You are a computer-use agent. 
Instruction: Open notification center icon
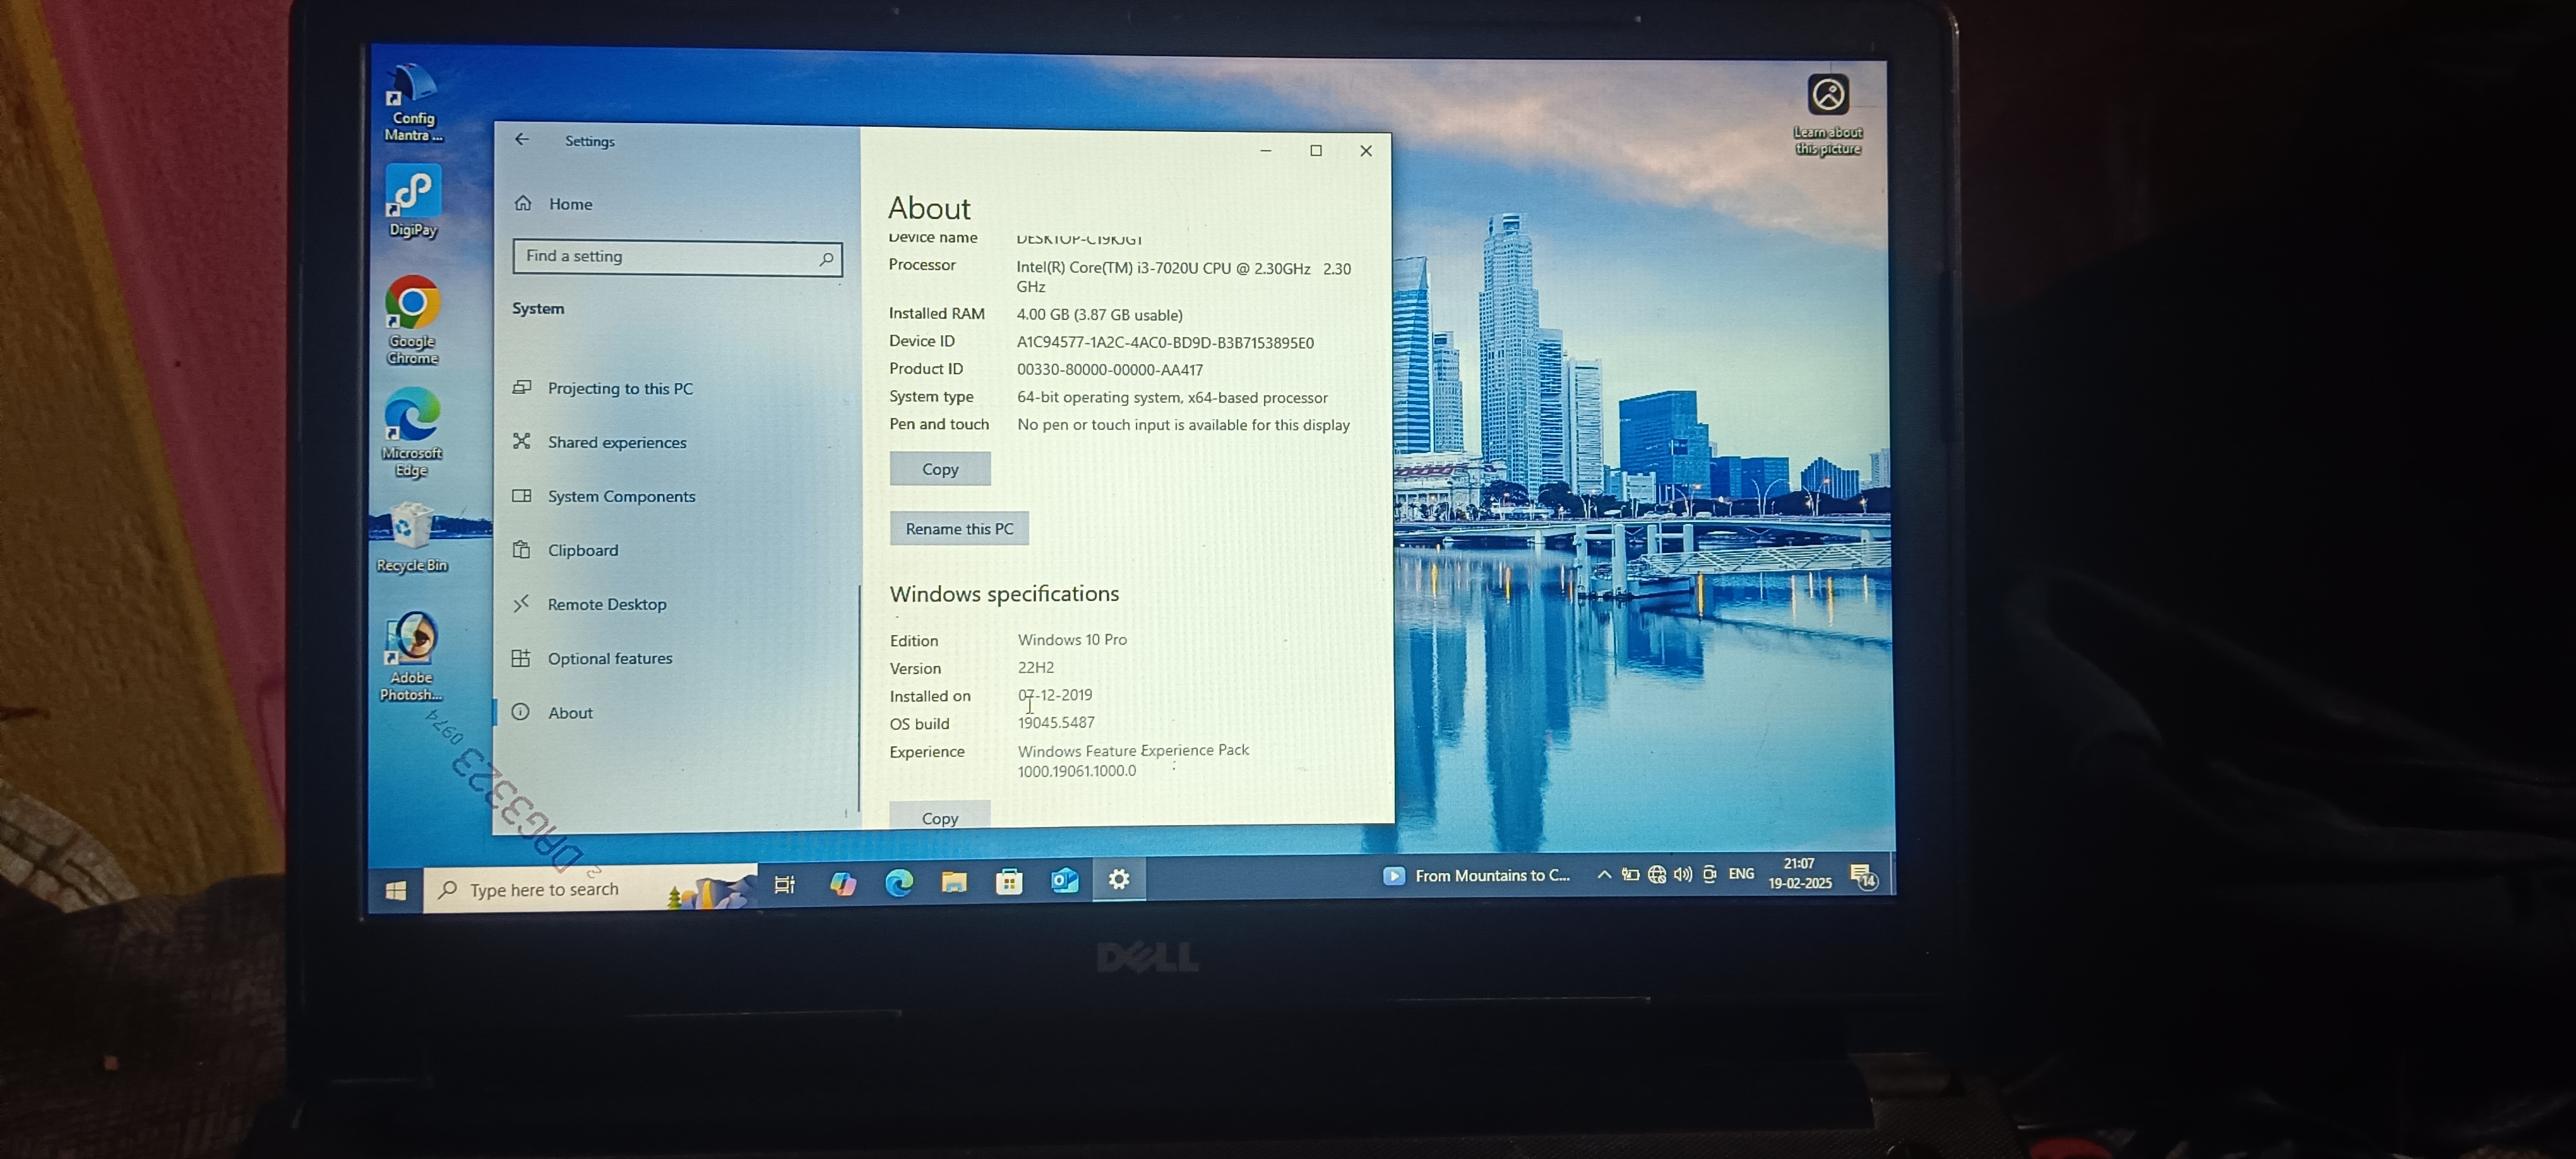coord(1864,876)
